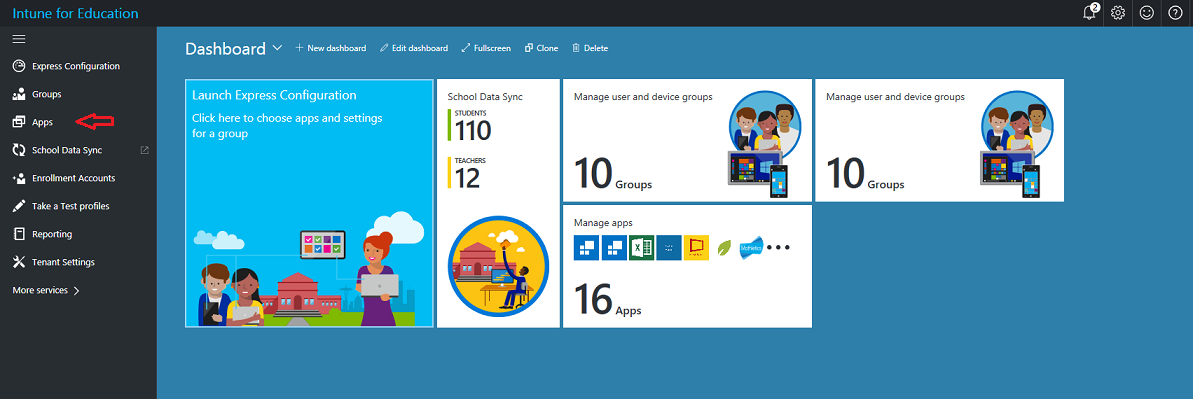
Task: Expand More services chevron
Action: click(76, 291)
